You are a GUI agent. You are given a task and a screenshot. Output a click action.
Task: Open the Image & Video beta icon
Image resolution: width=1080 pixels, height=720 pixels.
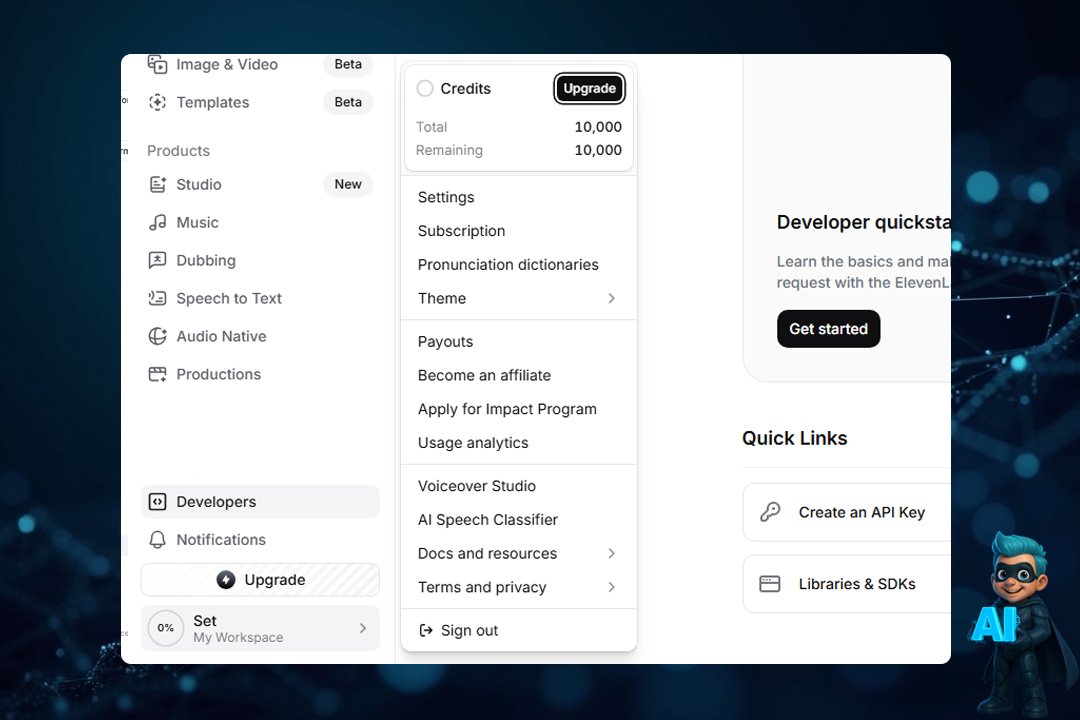coord(157,64)
